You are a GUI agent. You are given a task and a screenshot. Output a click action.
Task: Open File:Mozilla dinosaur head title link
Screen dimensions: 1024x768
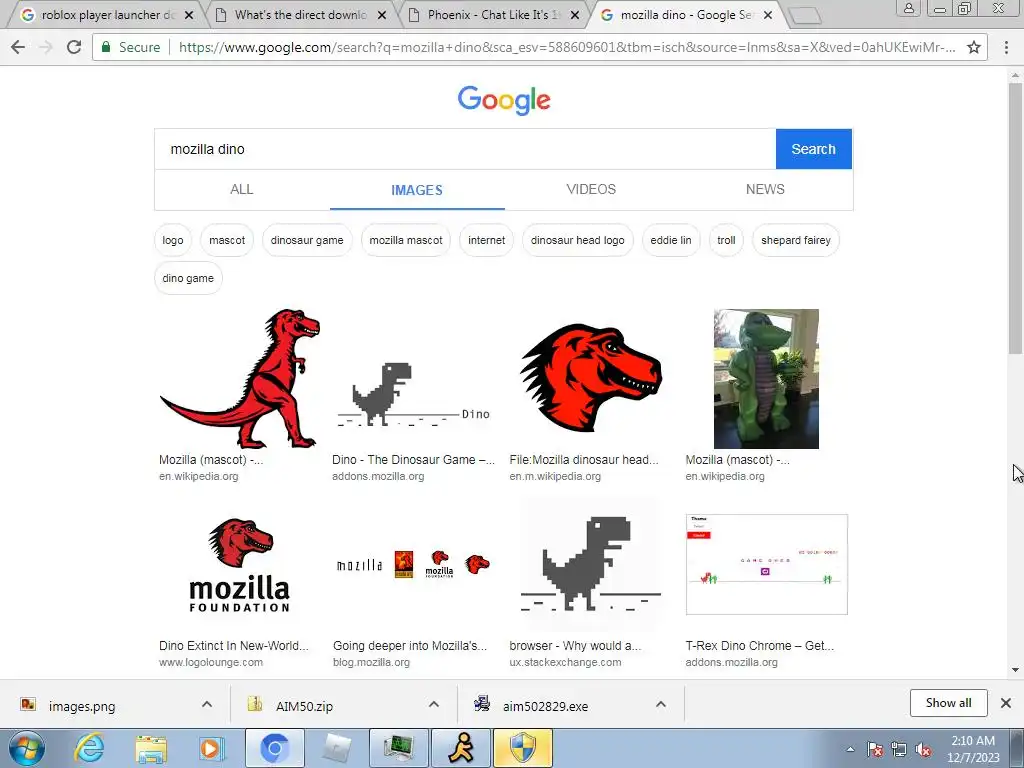pyautogui.click(x=584, y=460)
